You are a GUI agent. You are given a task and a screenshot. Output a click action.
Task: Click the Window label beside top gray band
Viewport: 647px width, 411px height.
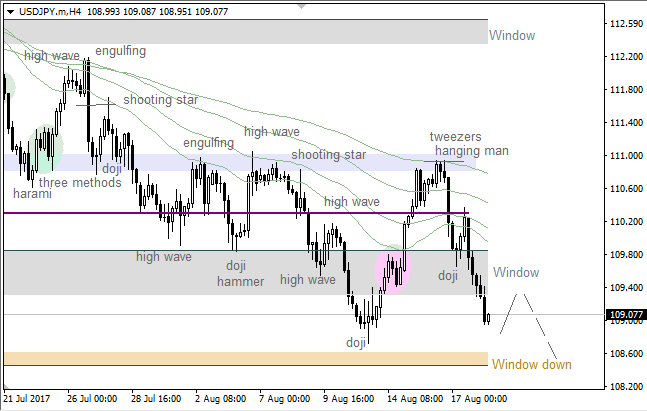point(512,35)
